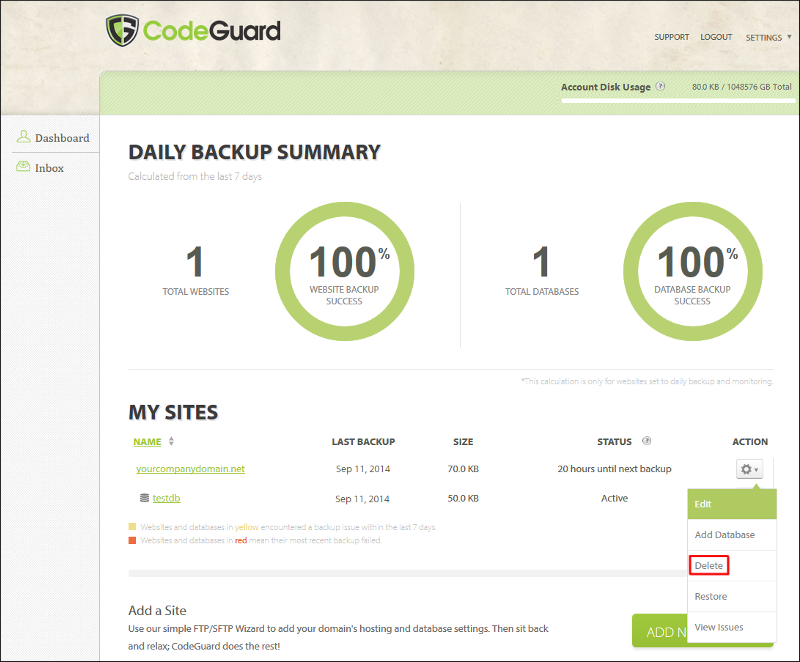Choose Delete in the site action menu
This screenshot has width=800, height=662.
pos(710,566)
